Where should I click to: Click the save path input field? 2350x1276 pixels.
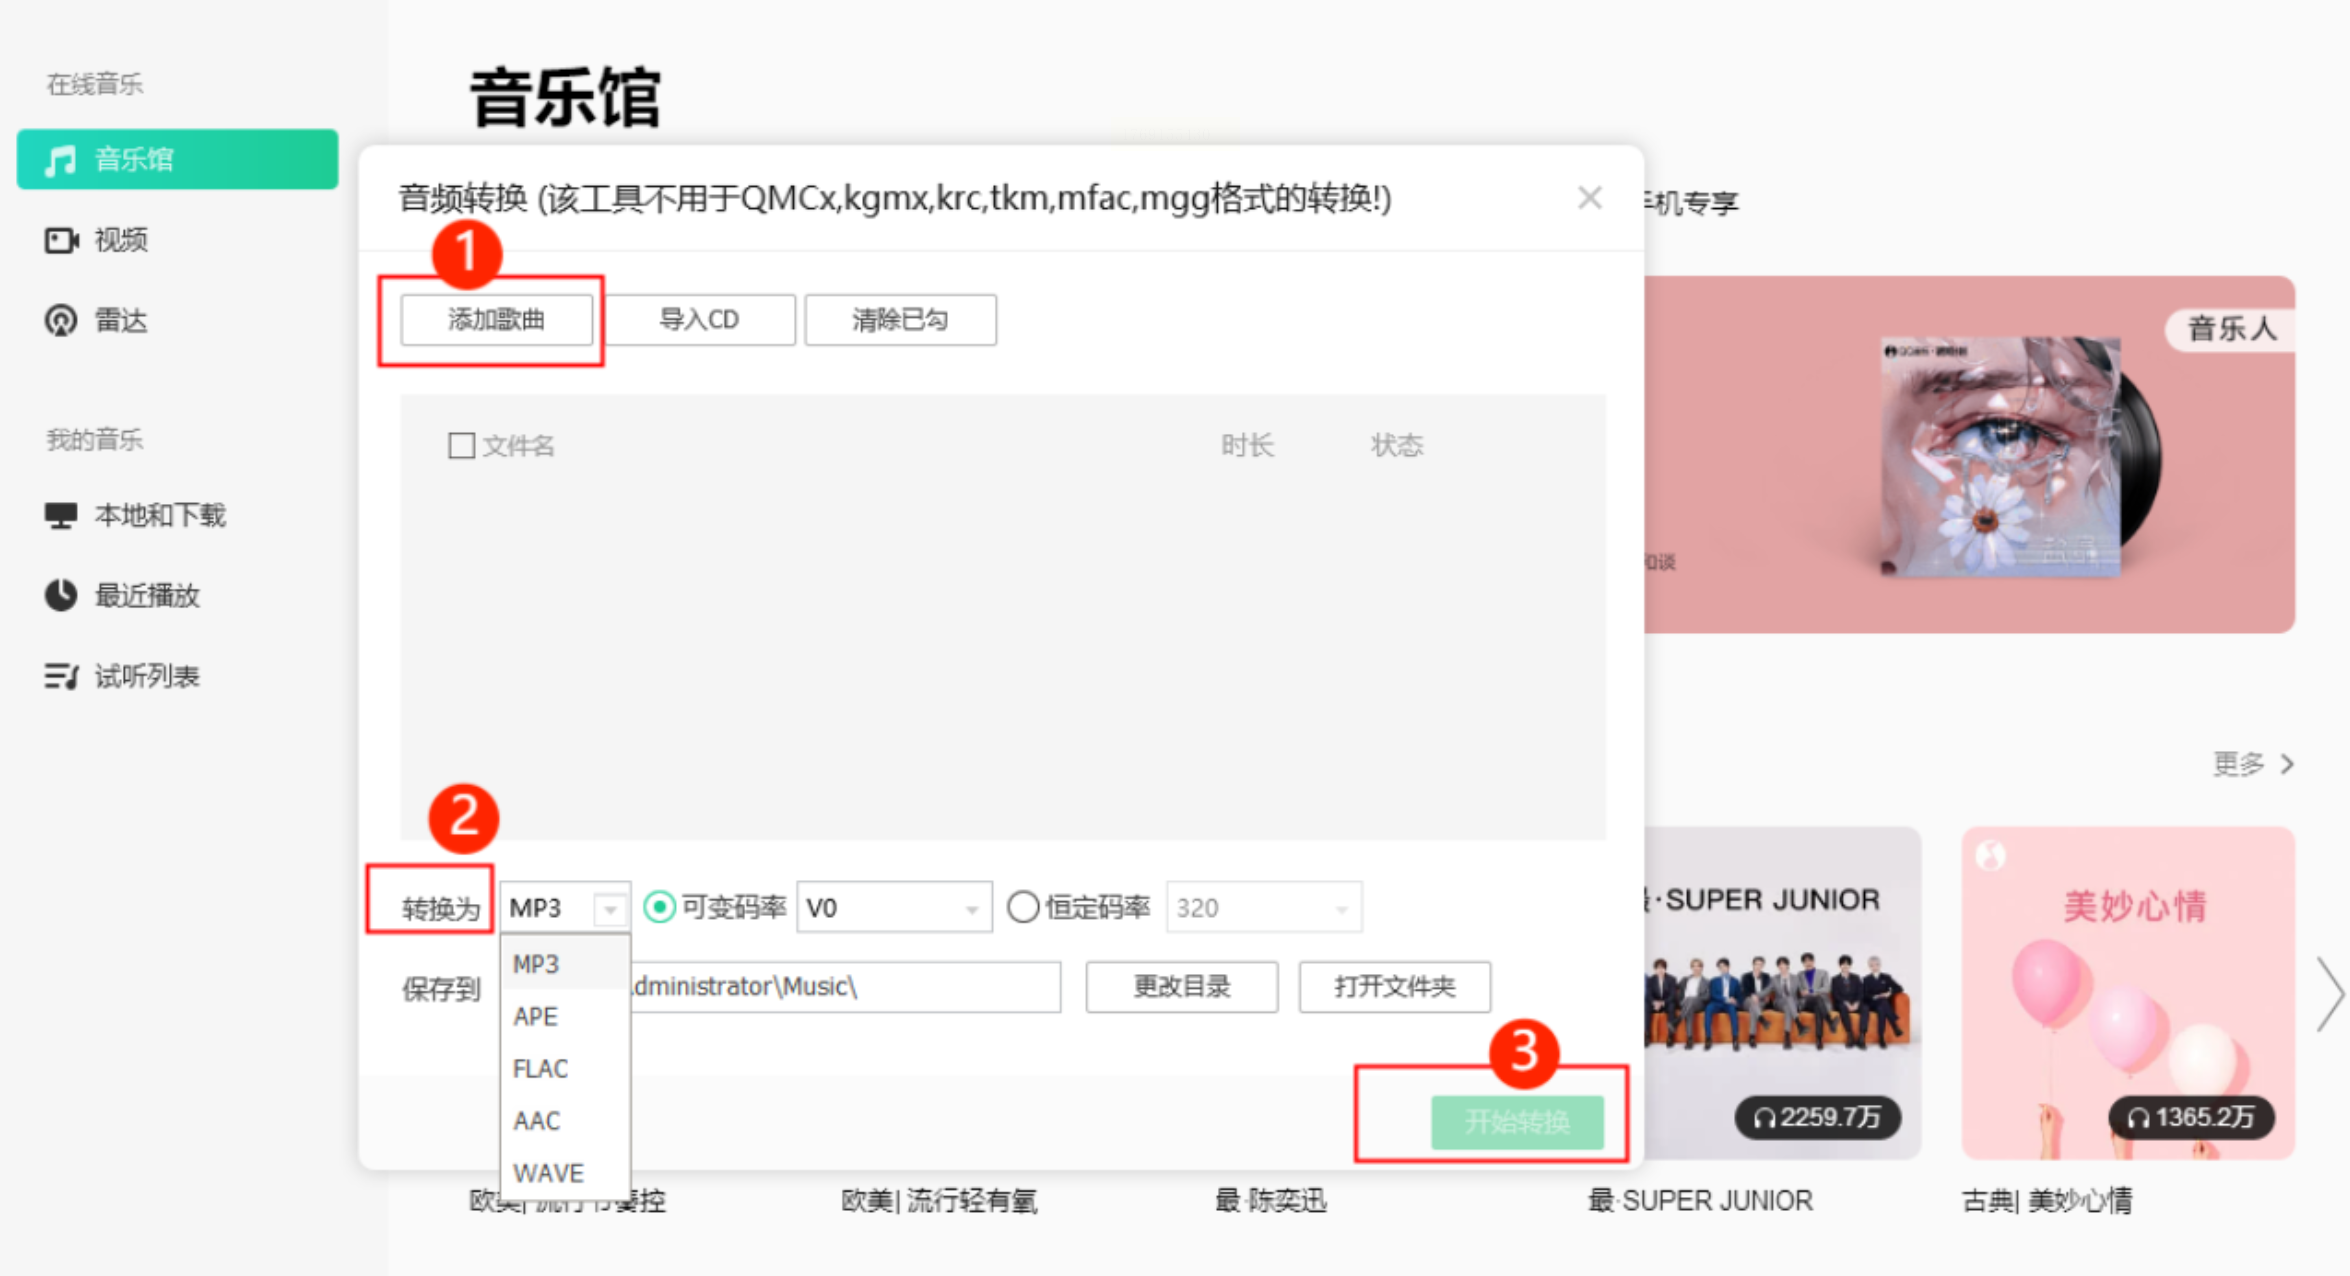click(845, 987)
